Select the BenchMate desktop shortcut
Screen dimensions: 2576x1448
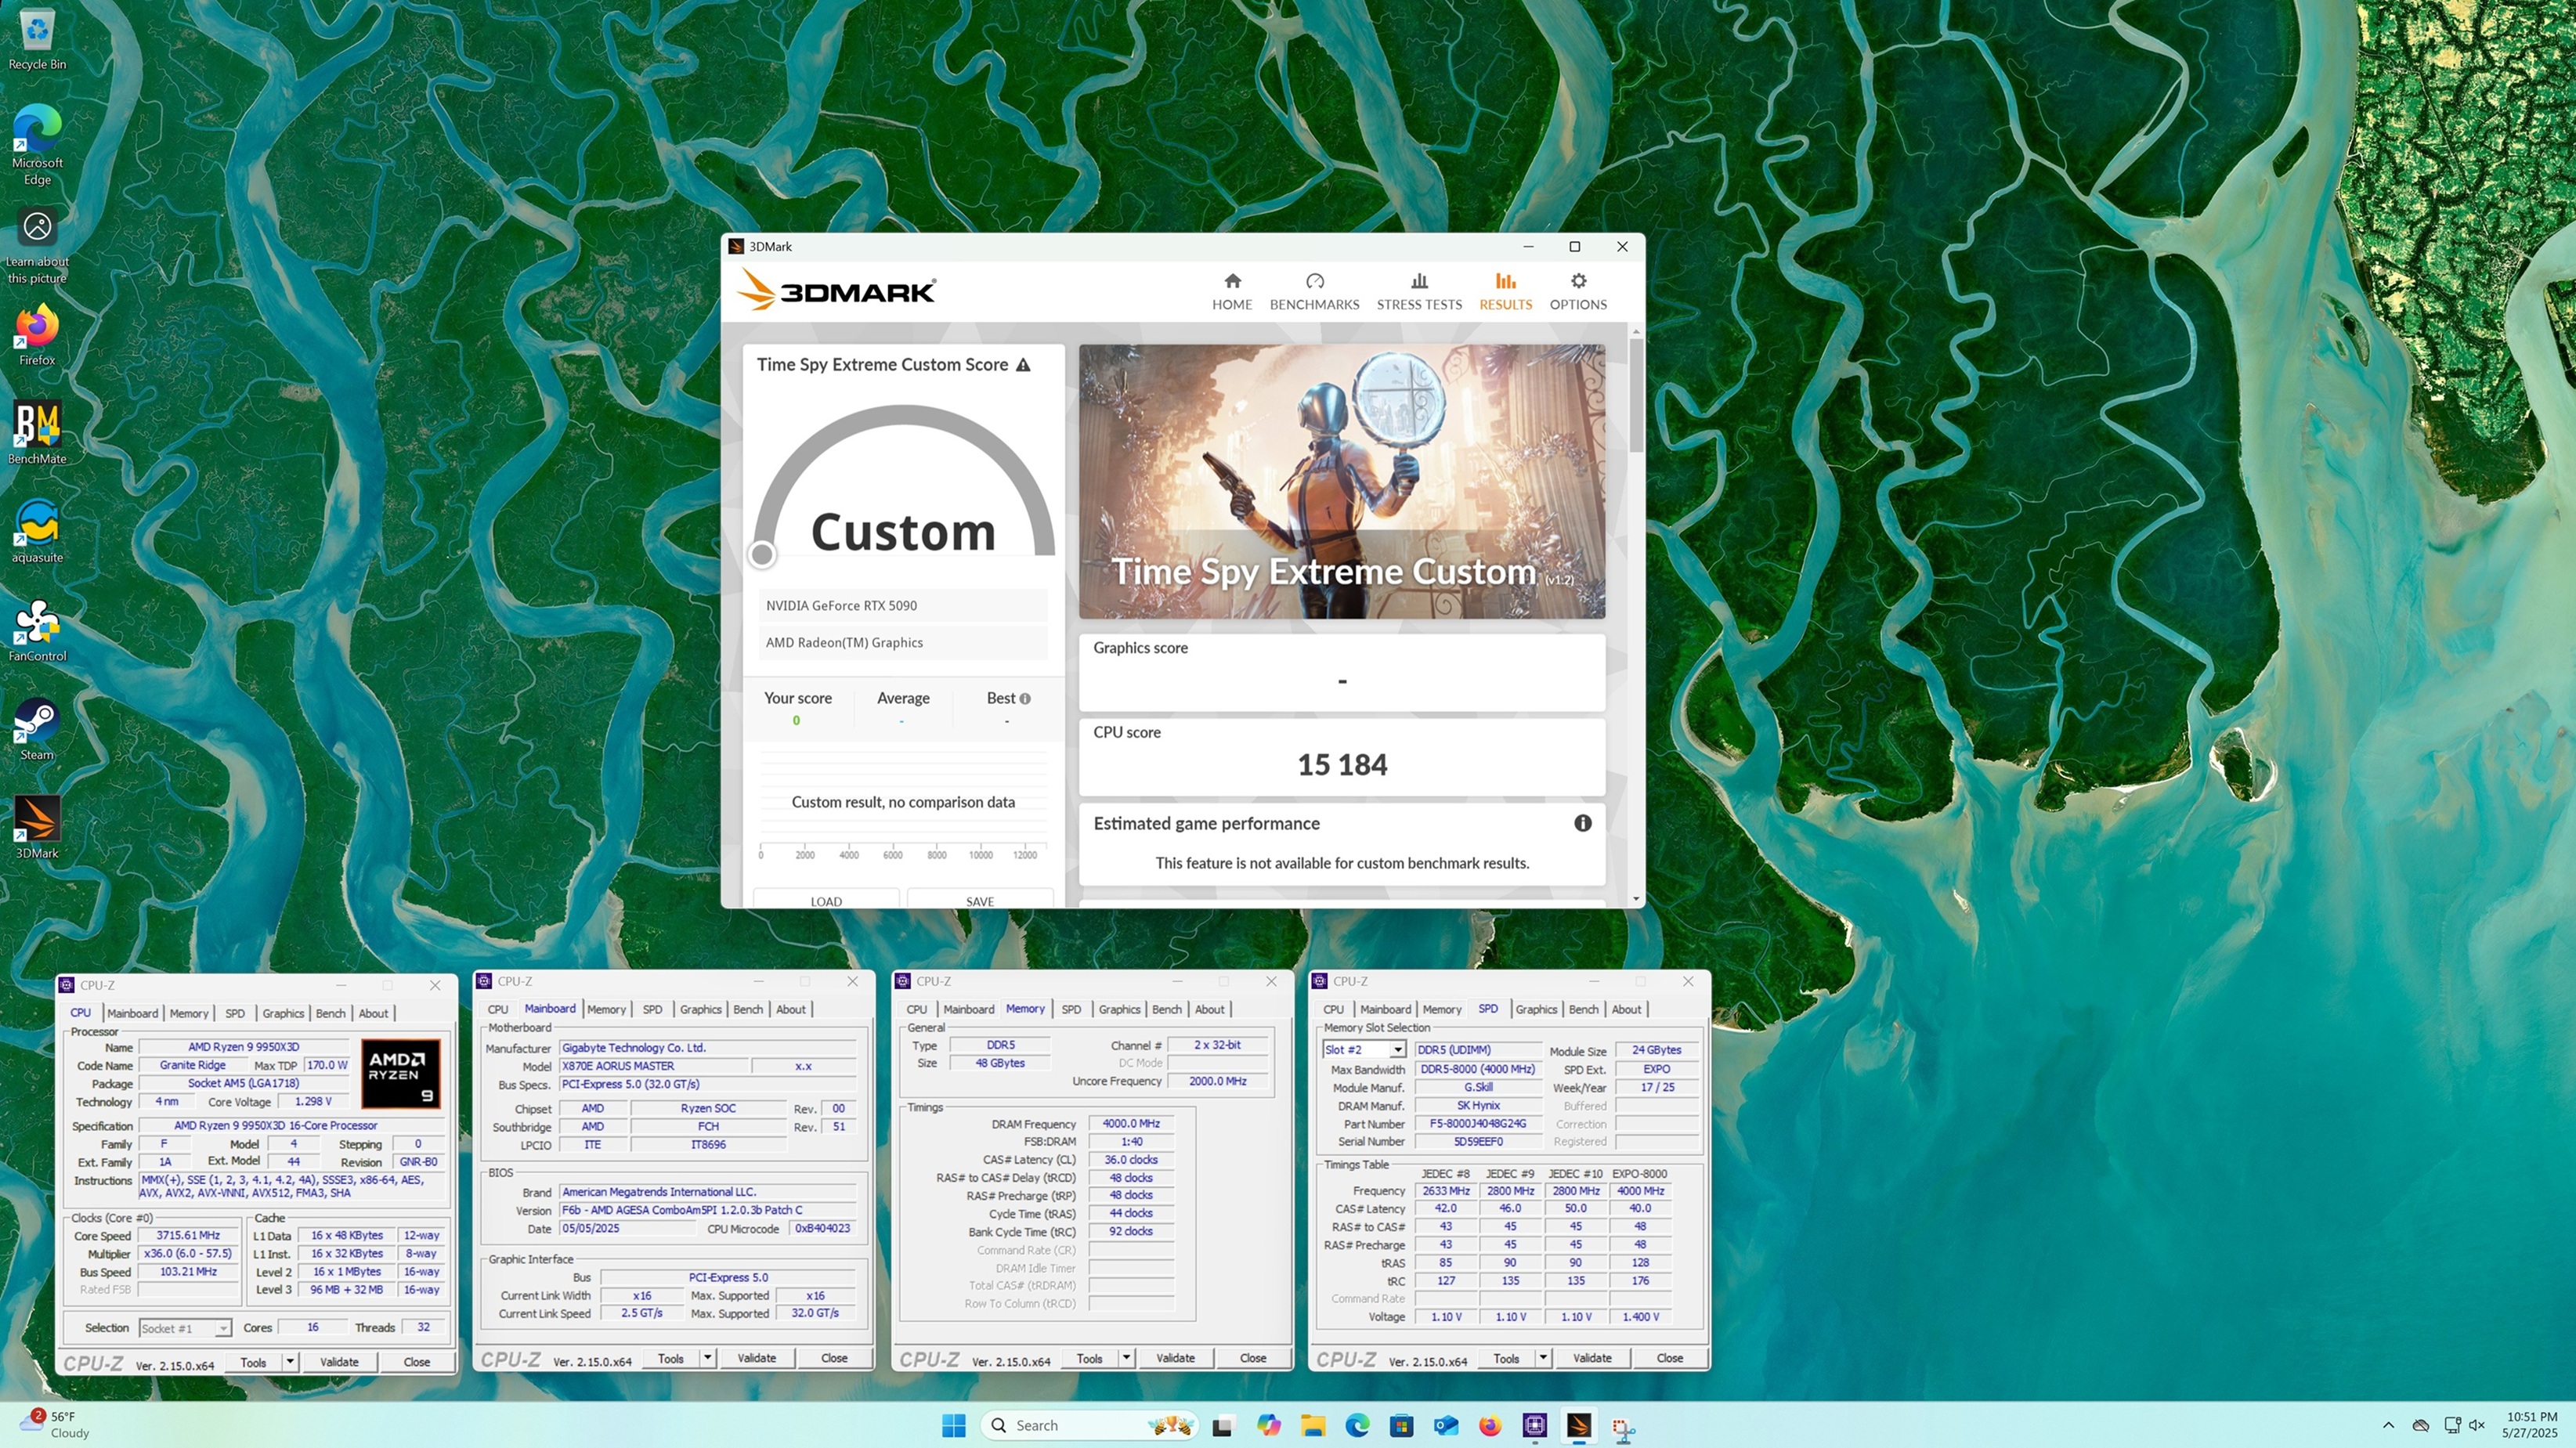pyautogui.click(x=37, y=433)
